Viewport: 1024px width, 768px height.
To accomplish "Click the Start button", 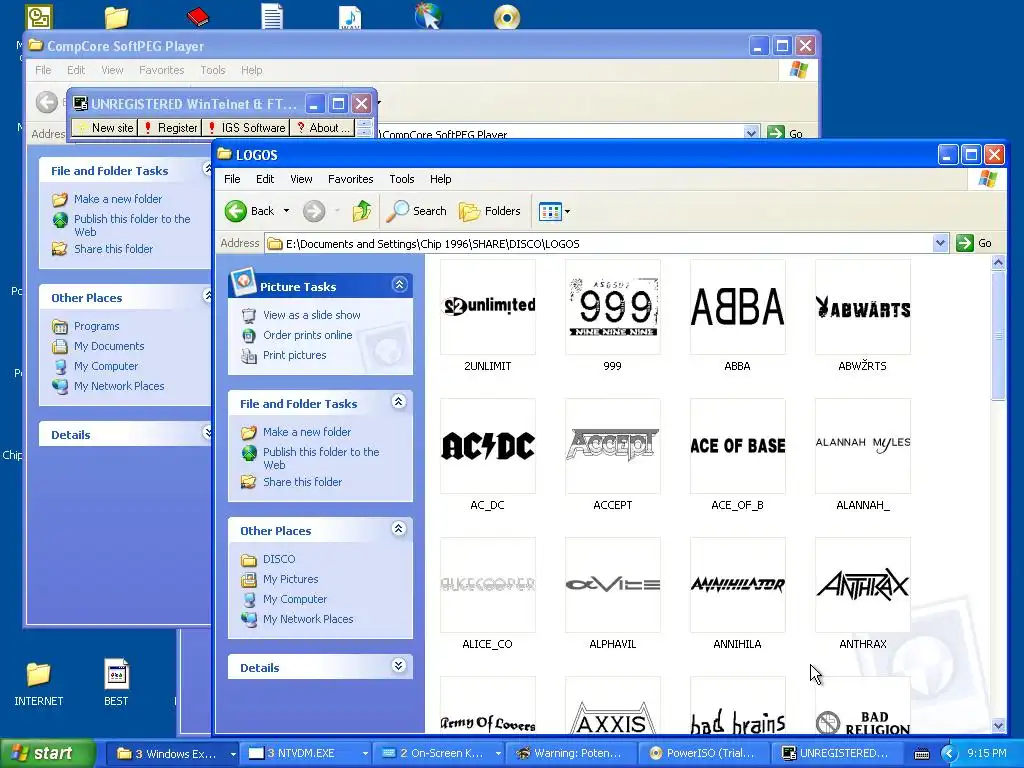I will tap(46, 754).
